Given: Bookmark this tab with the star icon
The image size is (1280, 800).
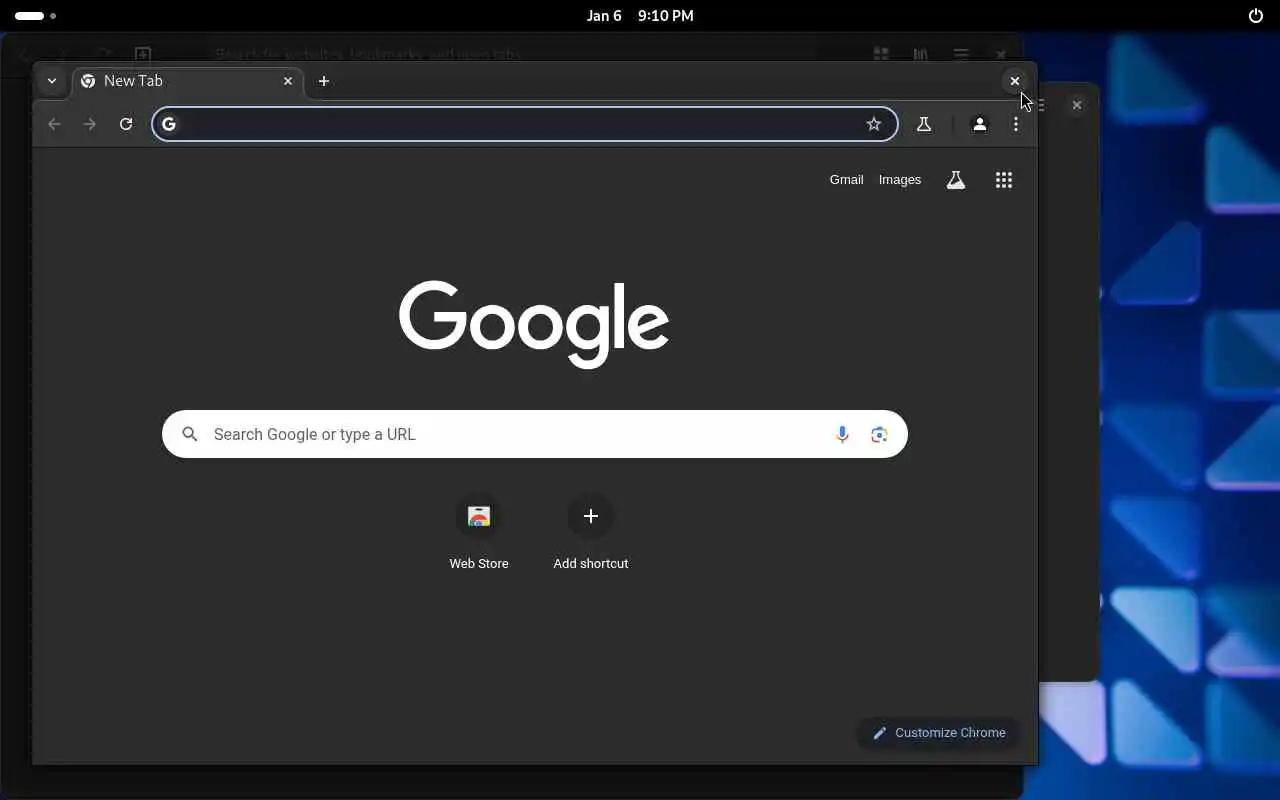Looking at the screenshot, I should [x=874, y=124].
